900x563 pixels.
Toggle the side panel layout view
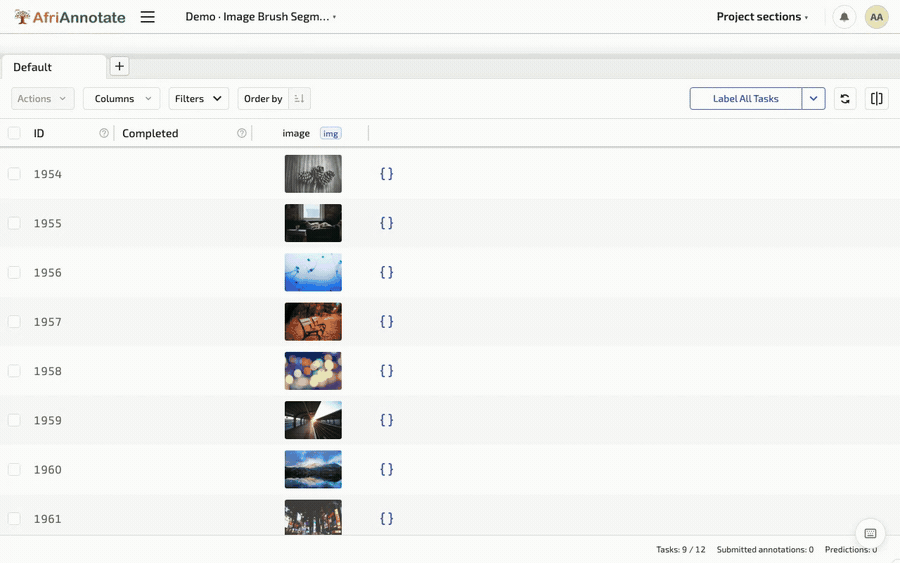pos(876,99)
